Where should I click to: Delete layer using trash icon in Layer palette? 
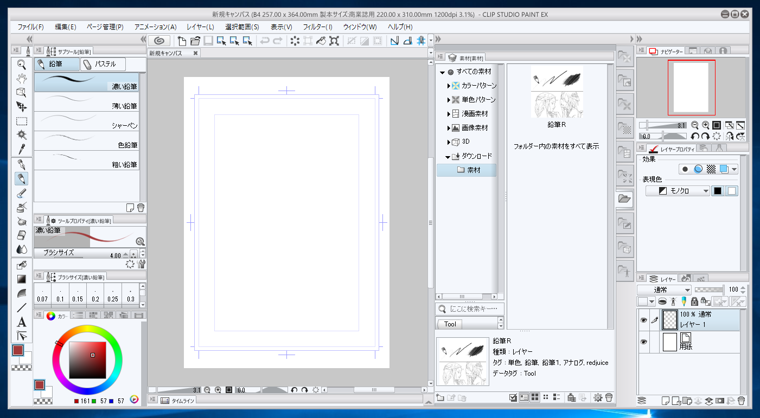tap(741, 401)
